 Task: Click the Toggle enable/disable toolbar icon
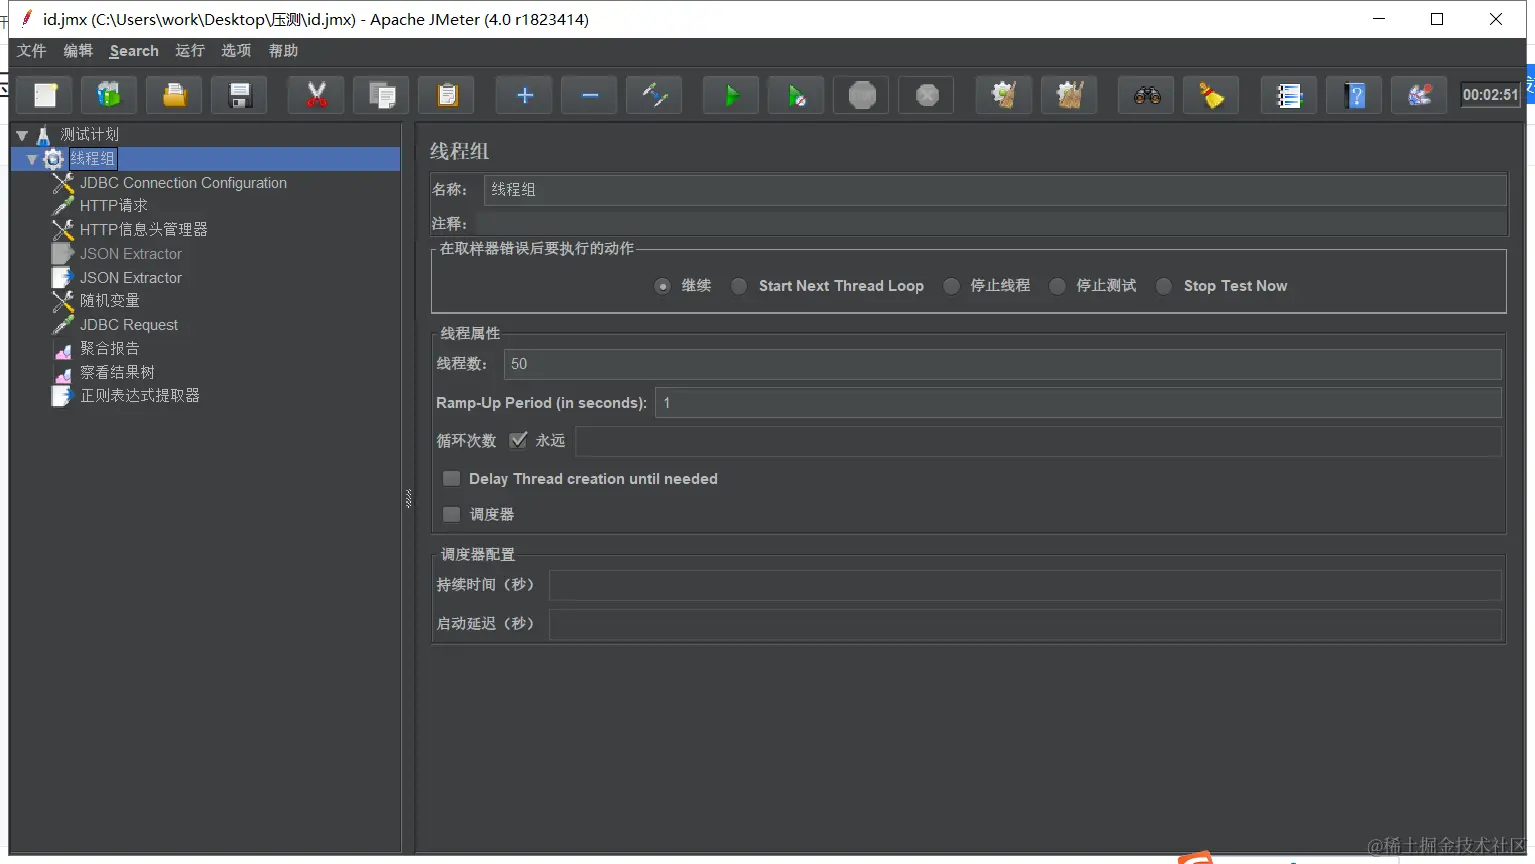tap(654, 95)
